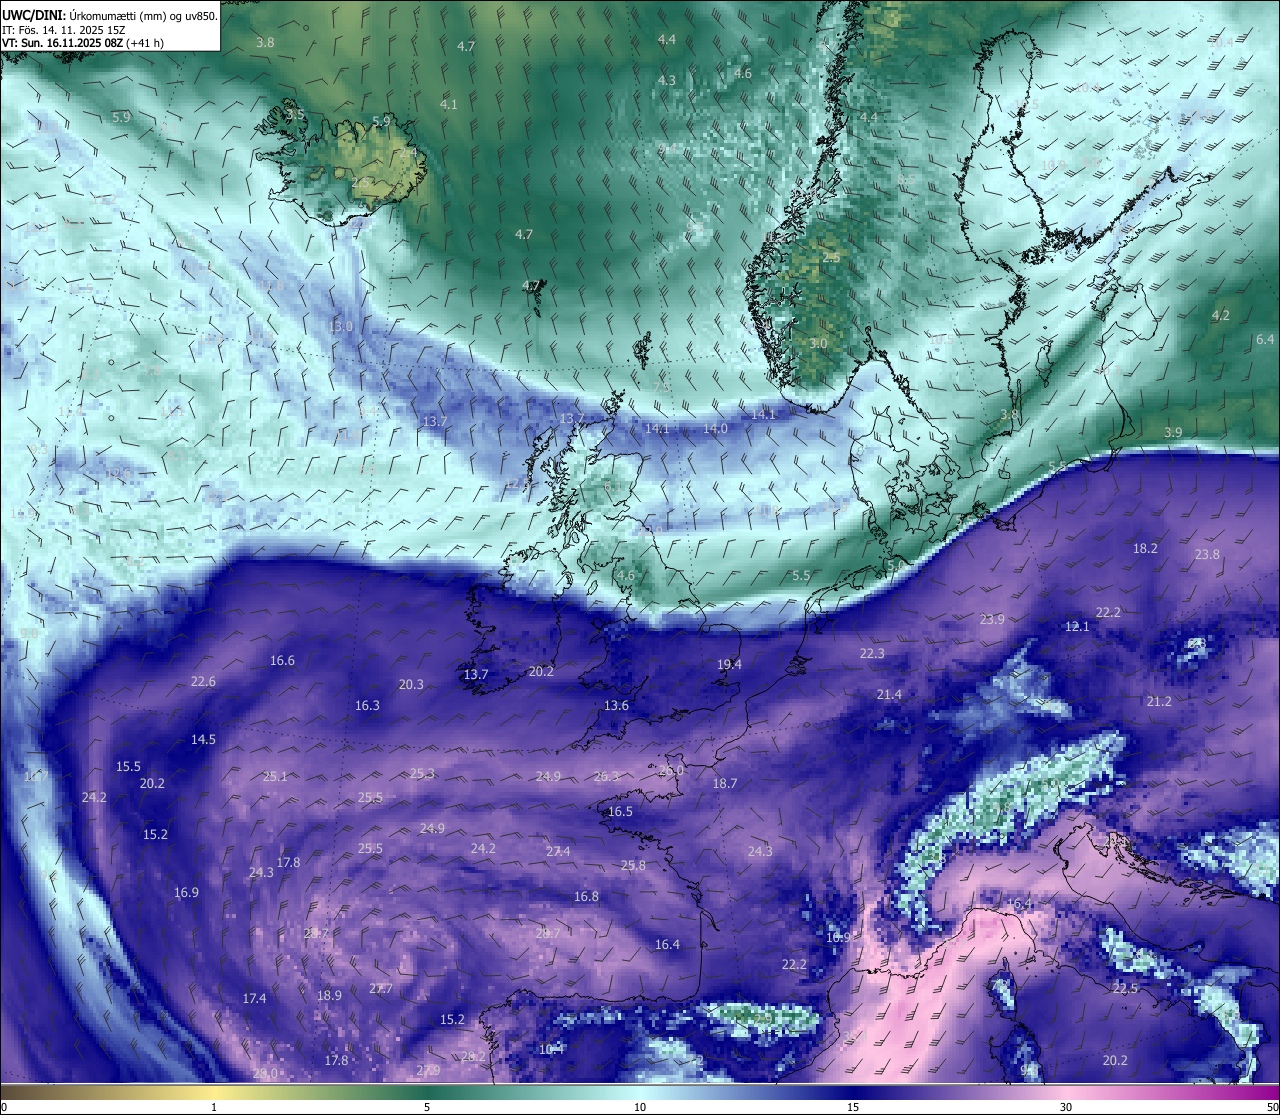Click the 15.5 value in the Atlantic
The height and width of the screenshot is (1115, 1280).
(x=128, y=767)
